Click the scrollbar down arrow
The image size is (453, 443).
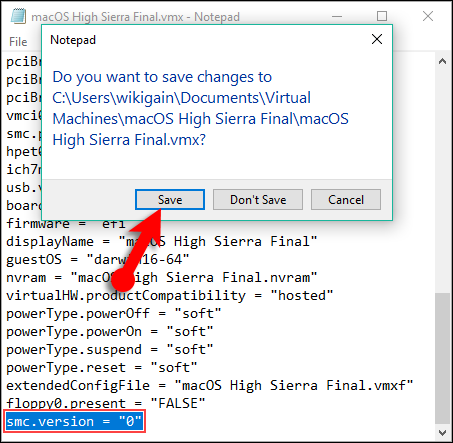[442, 433]
